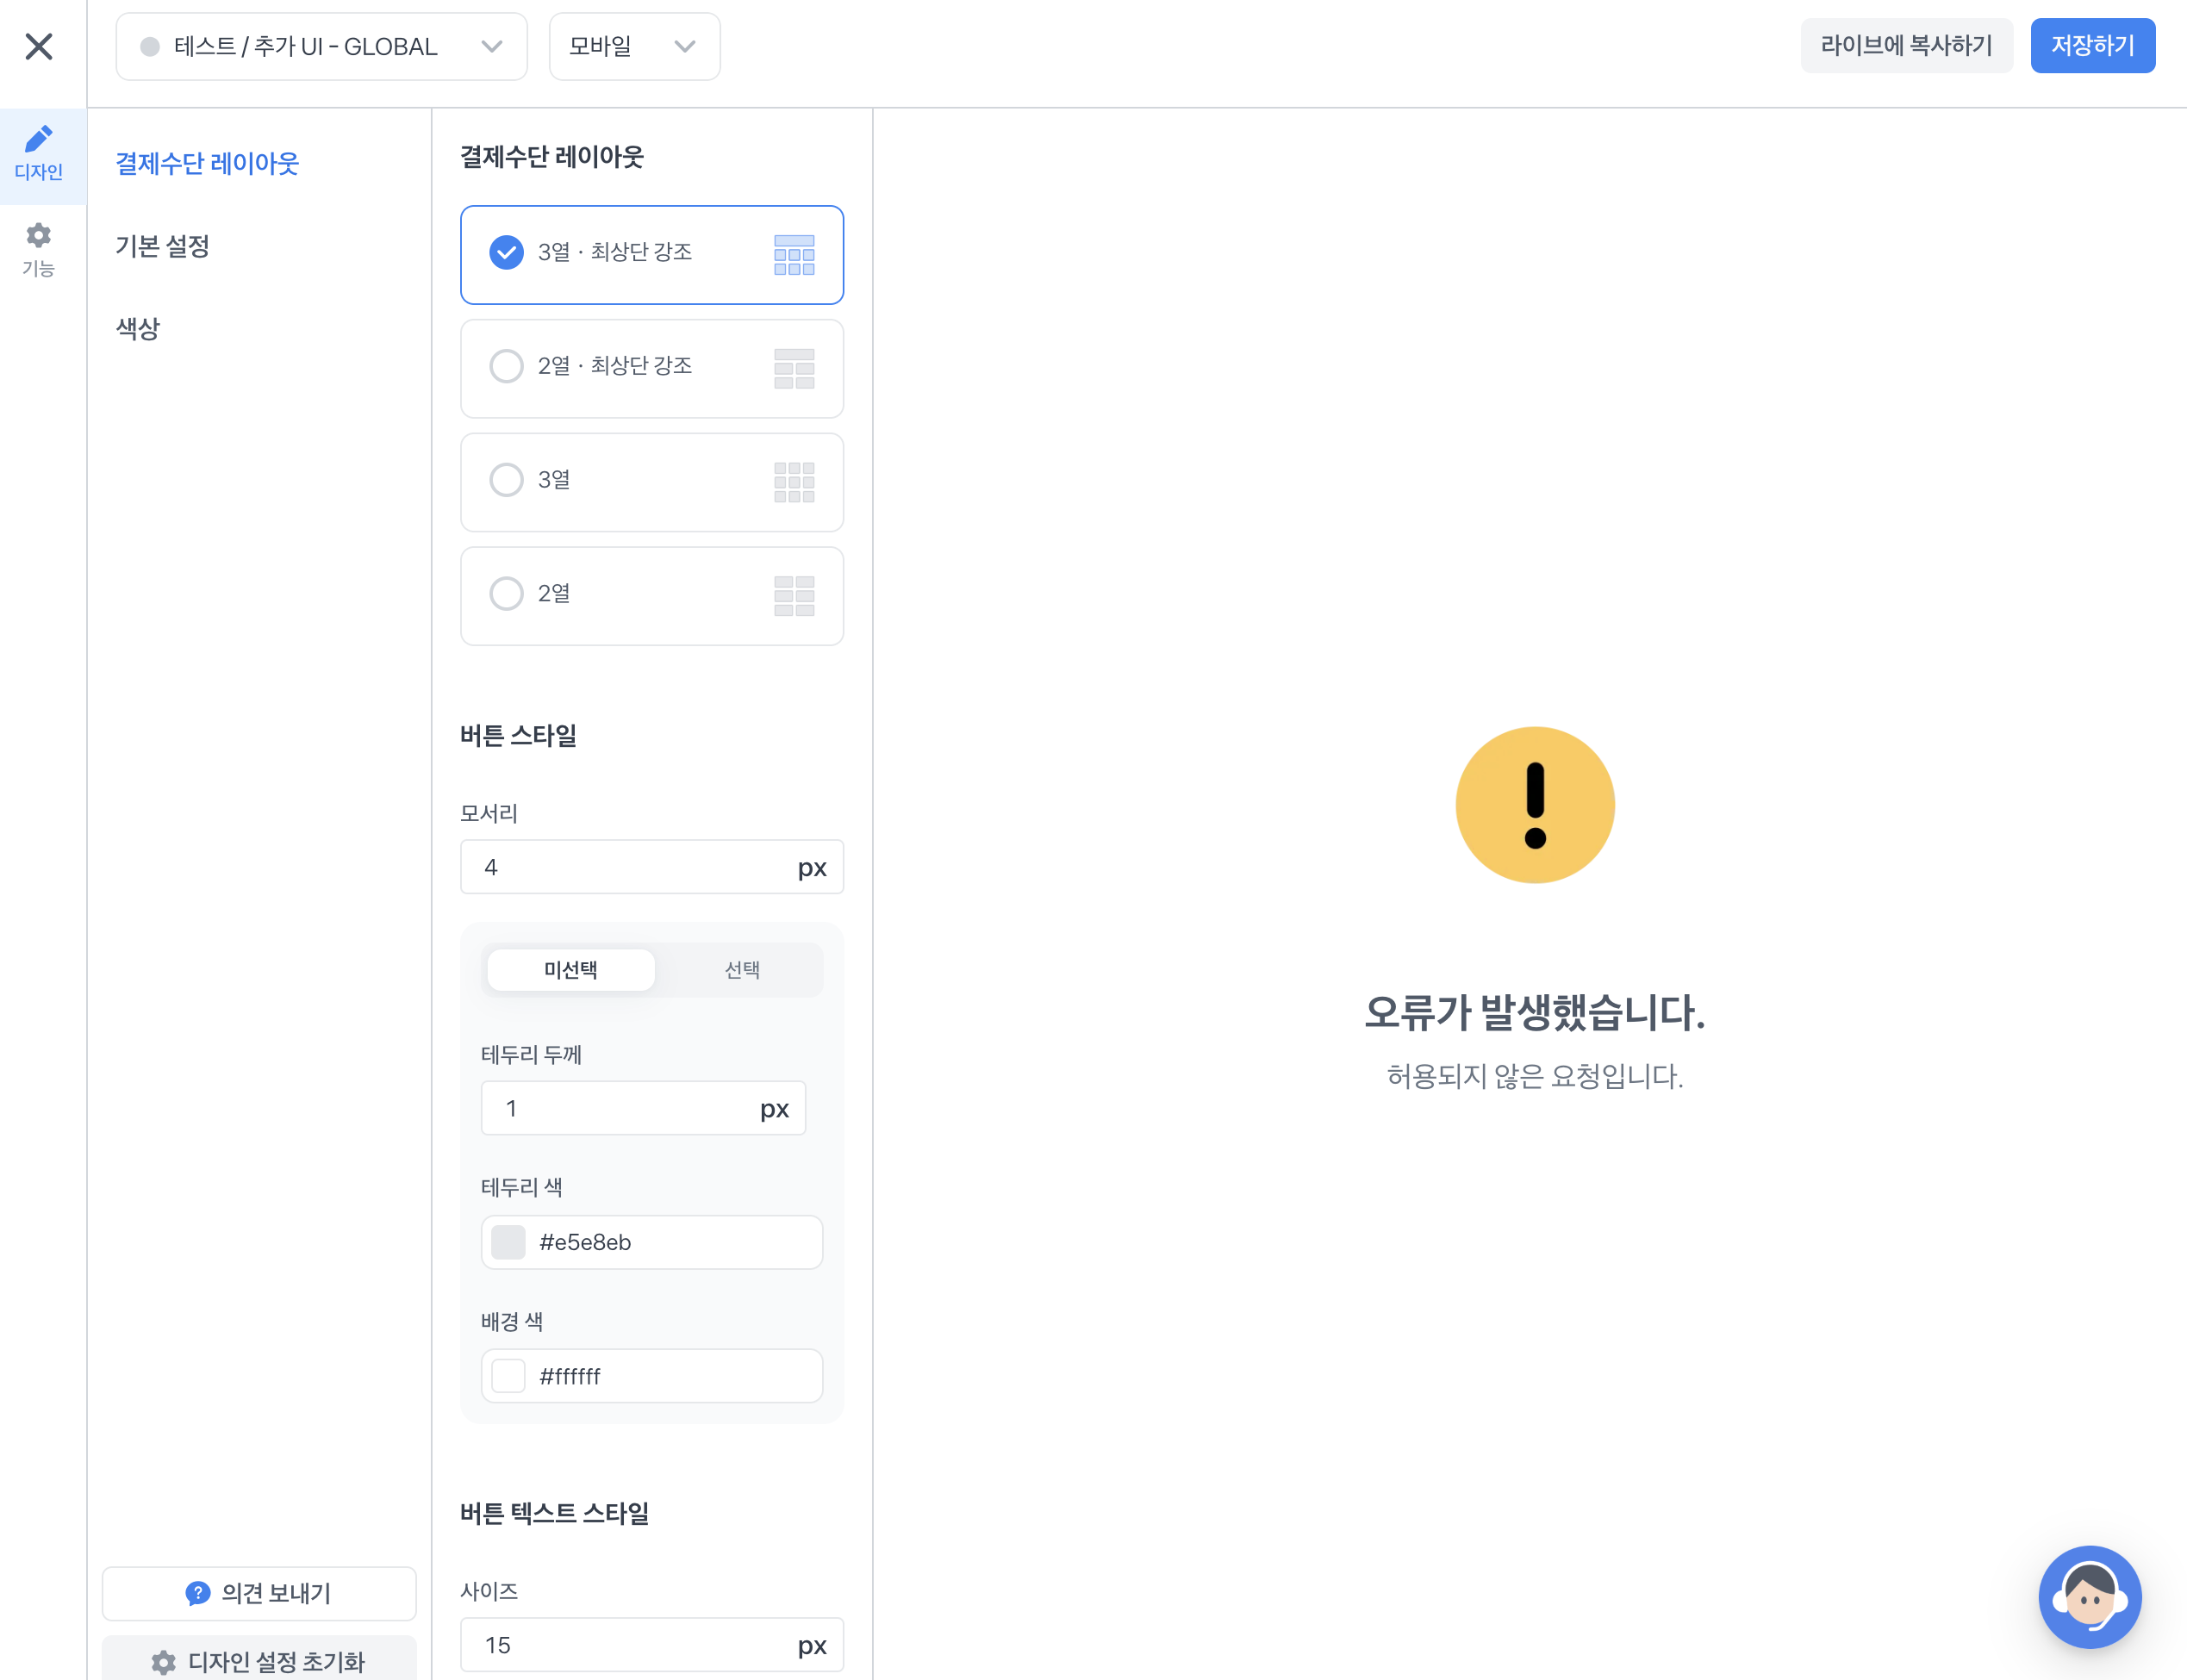Close the editor with the X icon
2187x1680 pixels.
point(39,46)
